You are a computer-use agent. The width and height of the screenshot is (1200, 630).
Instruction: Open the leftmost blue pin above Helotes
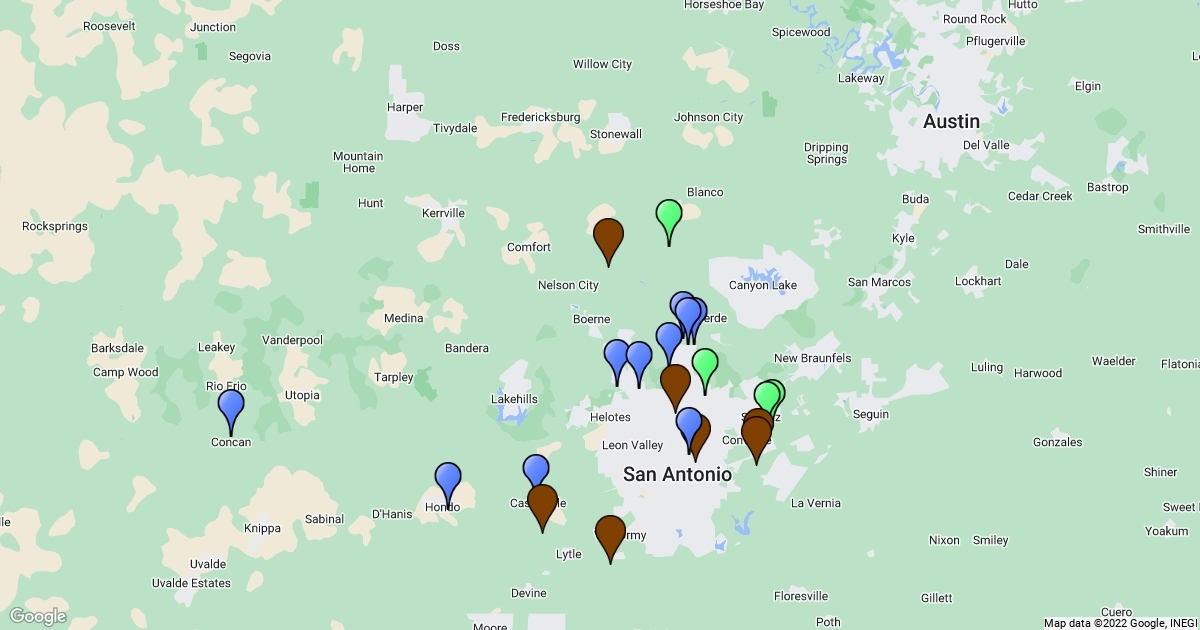pos(617,357)
